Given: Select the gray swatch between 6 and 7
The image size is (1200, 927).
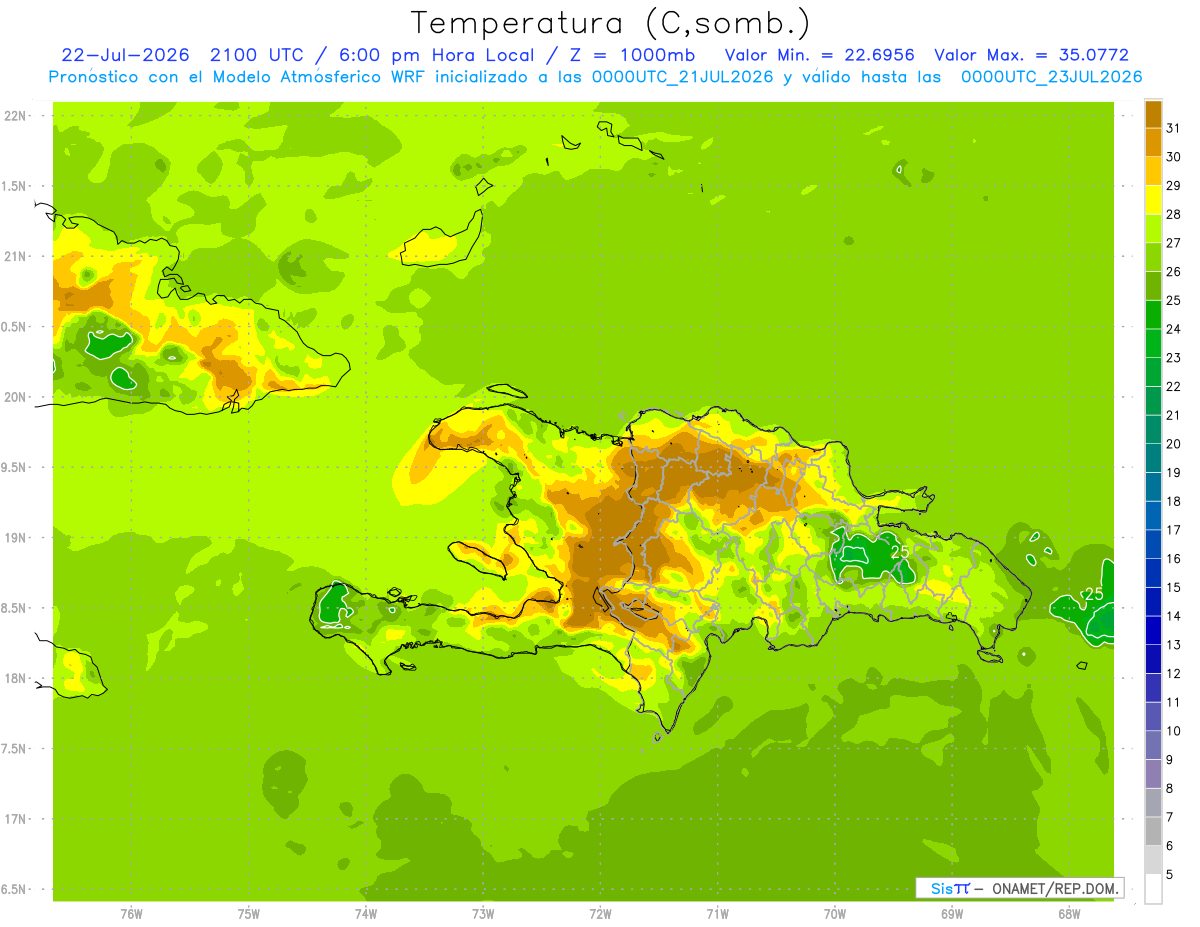Looking at the screenshot, I should [x=1153, y=831].
